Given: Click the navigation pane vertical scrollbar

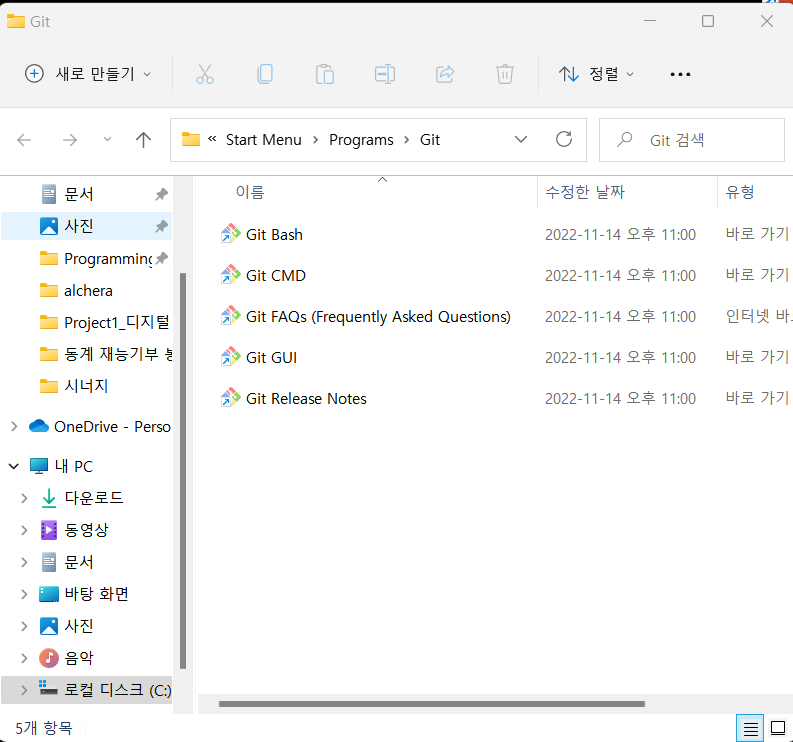Looking at the screenshot, I should [183, 470].
